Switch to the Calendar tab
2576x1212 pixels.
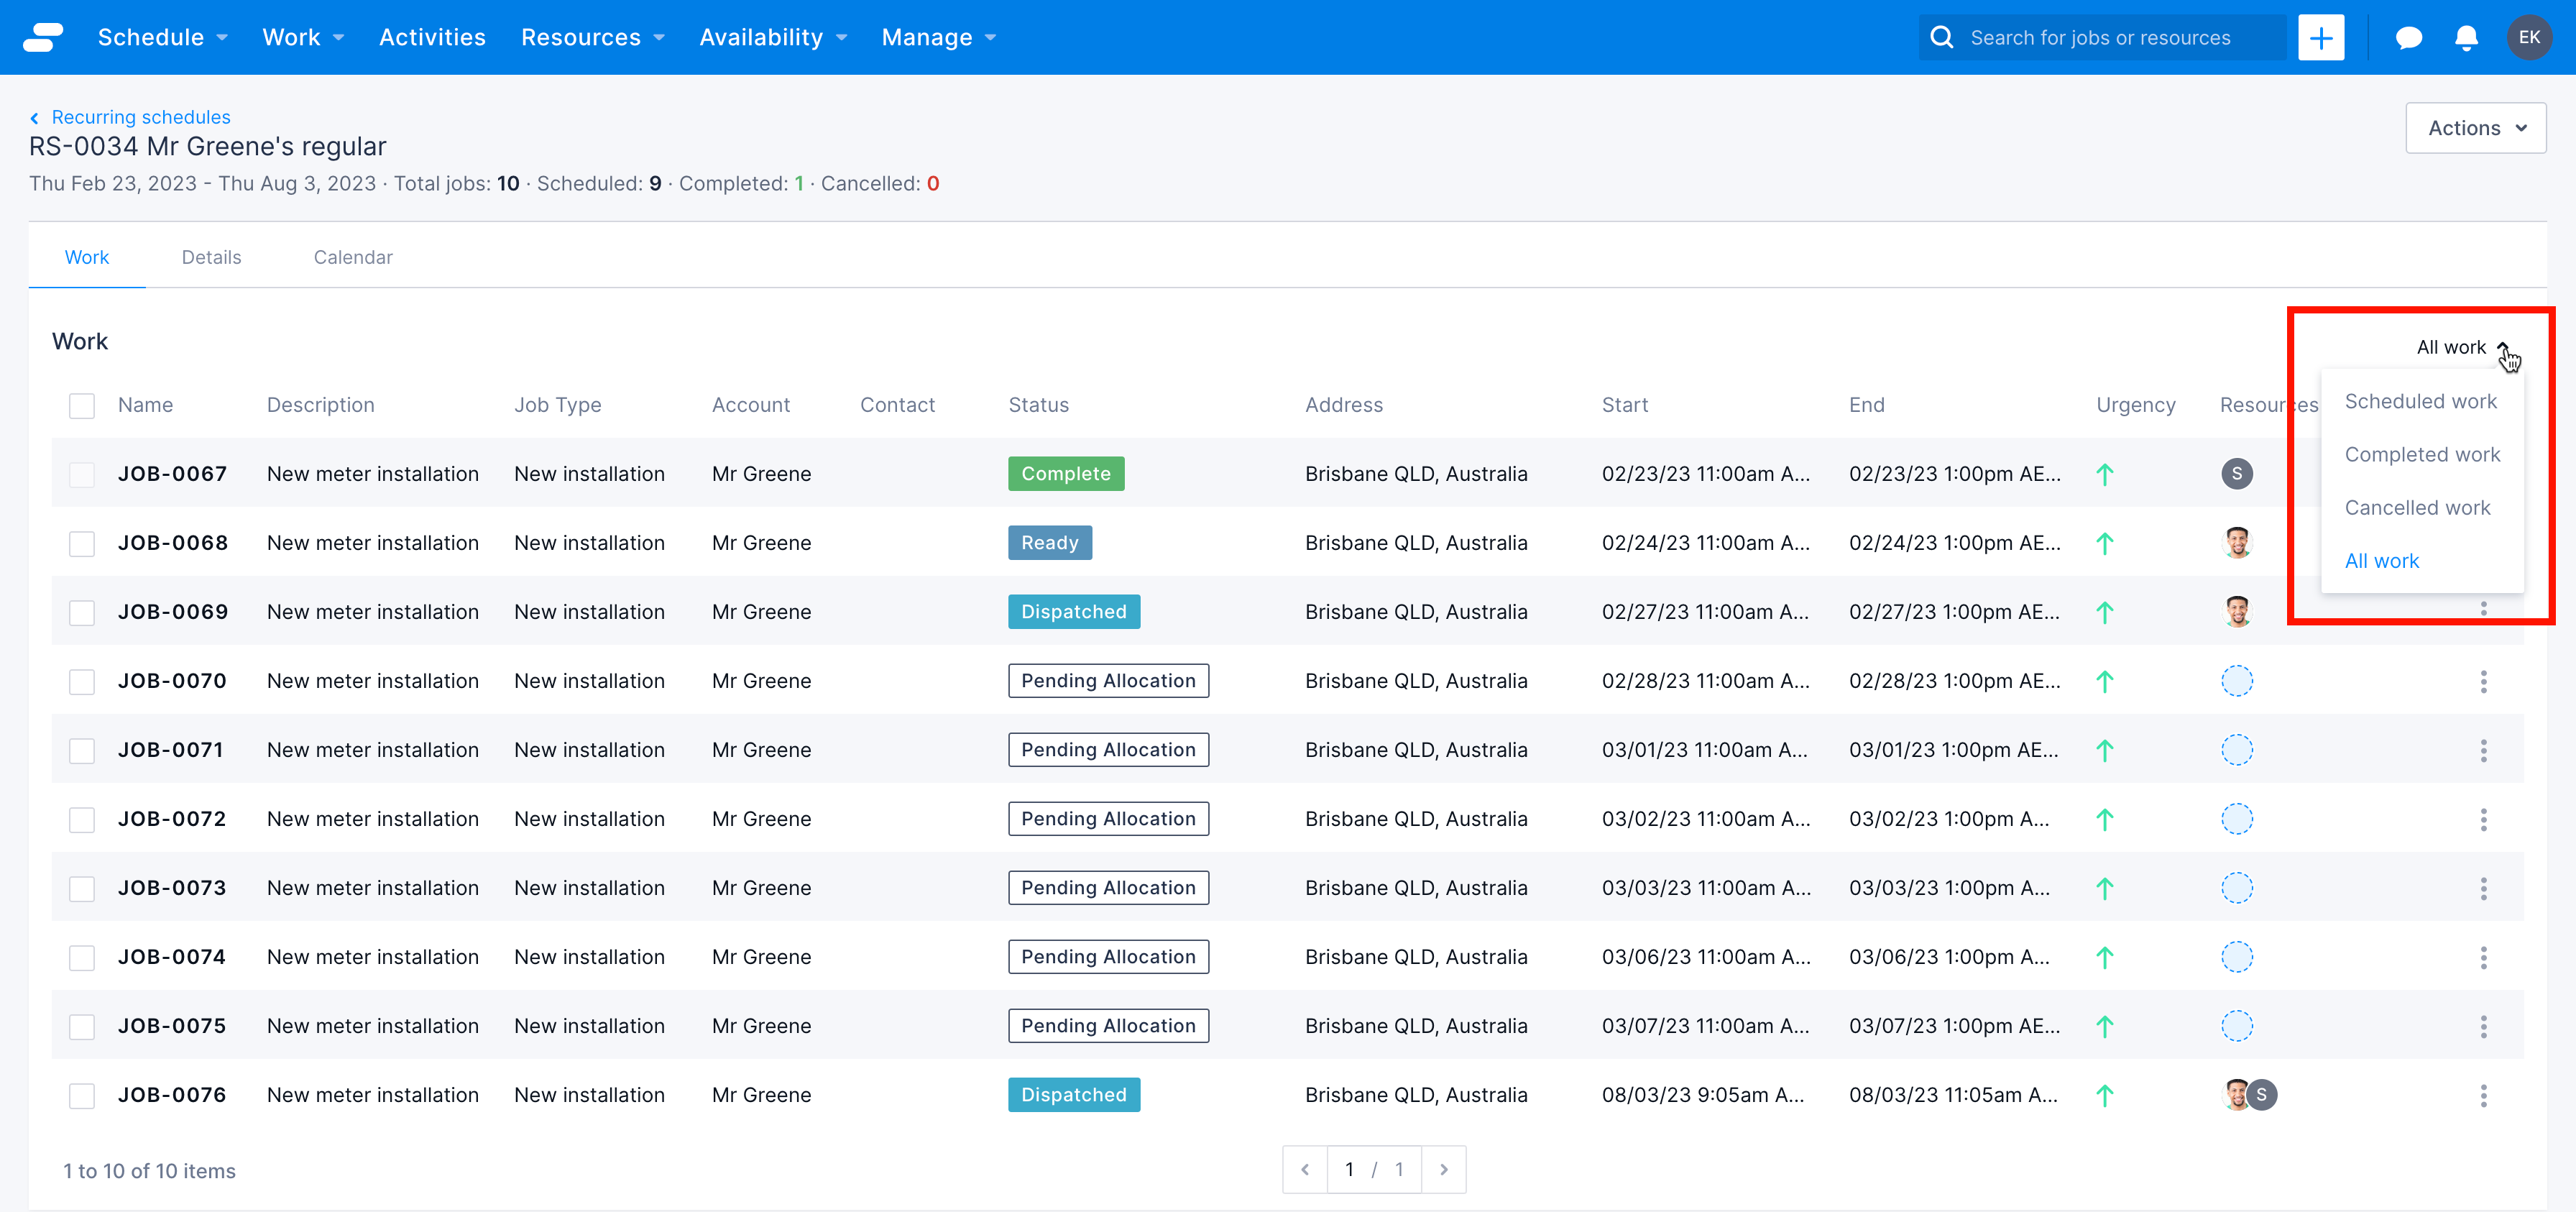351,256
